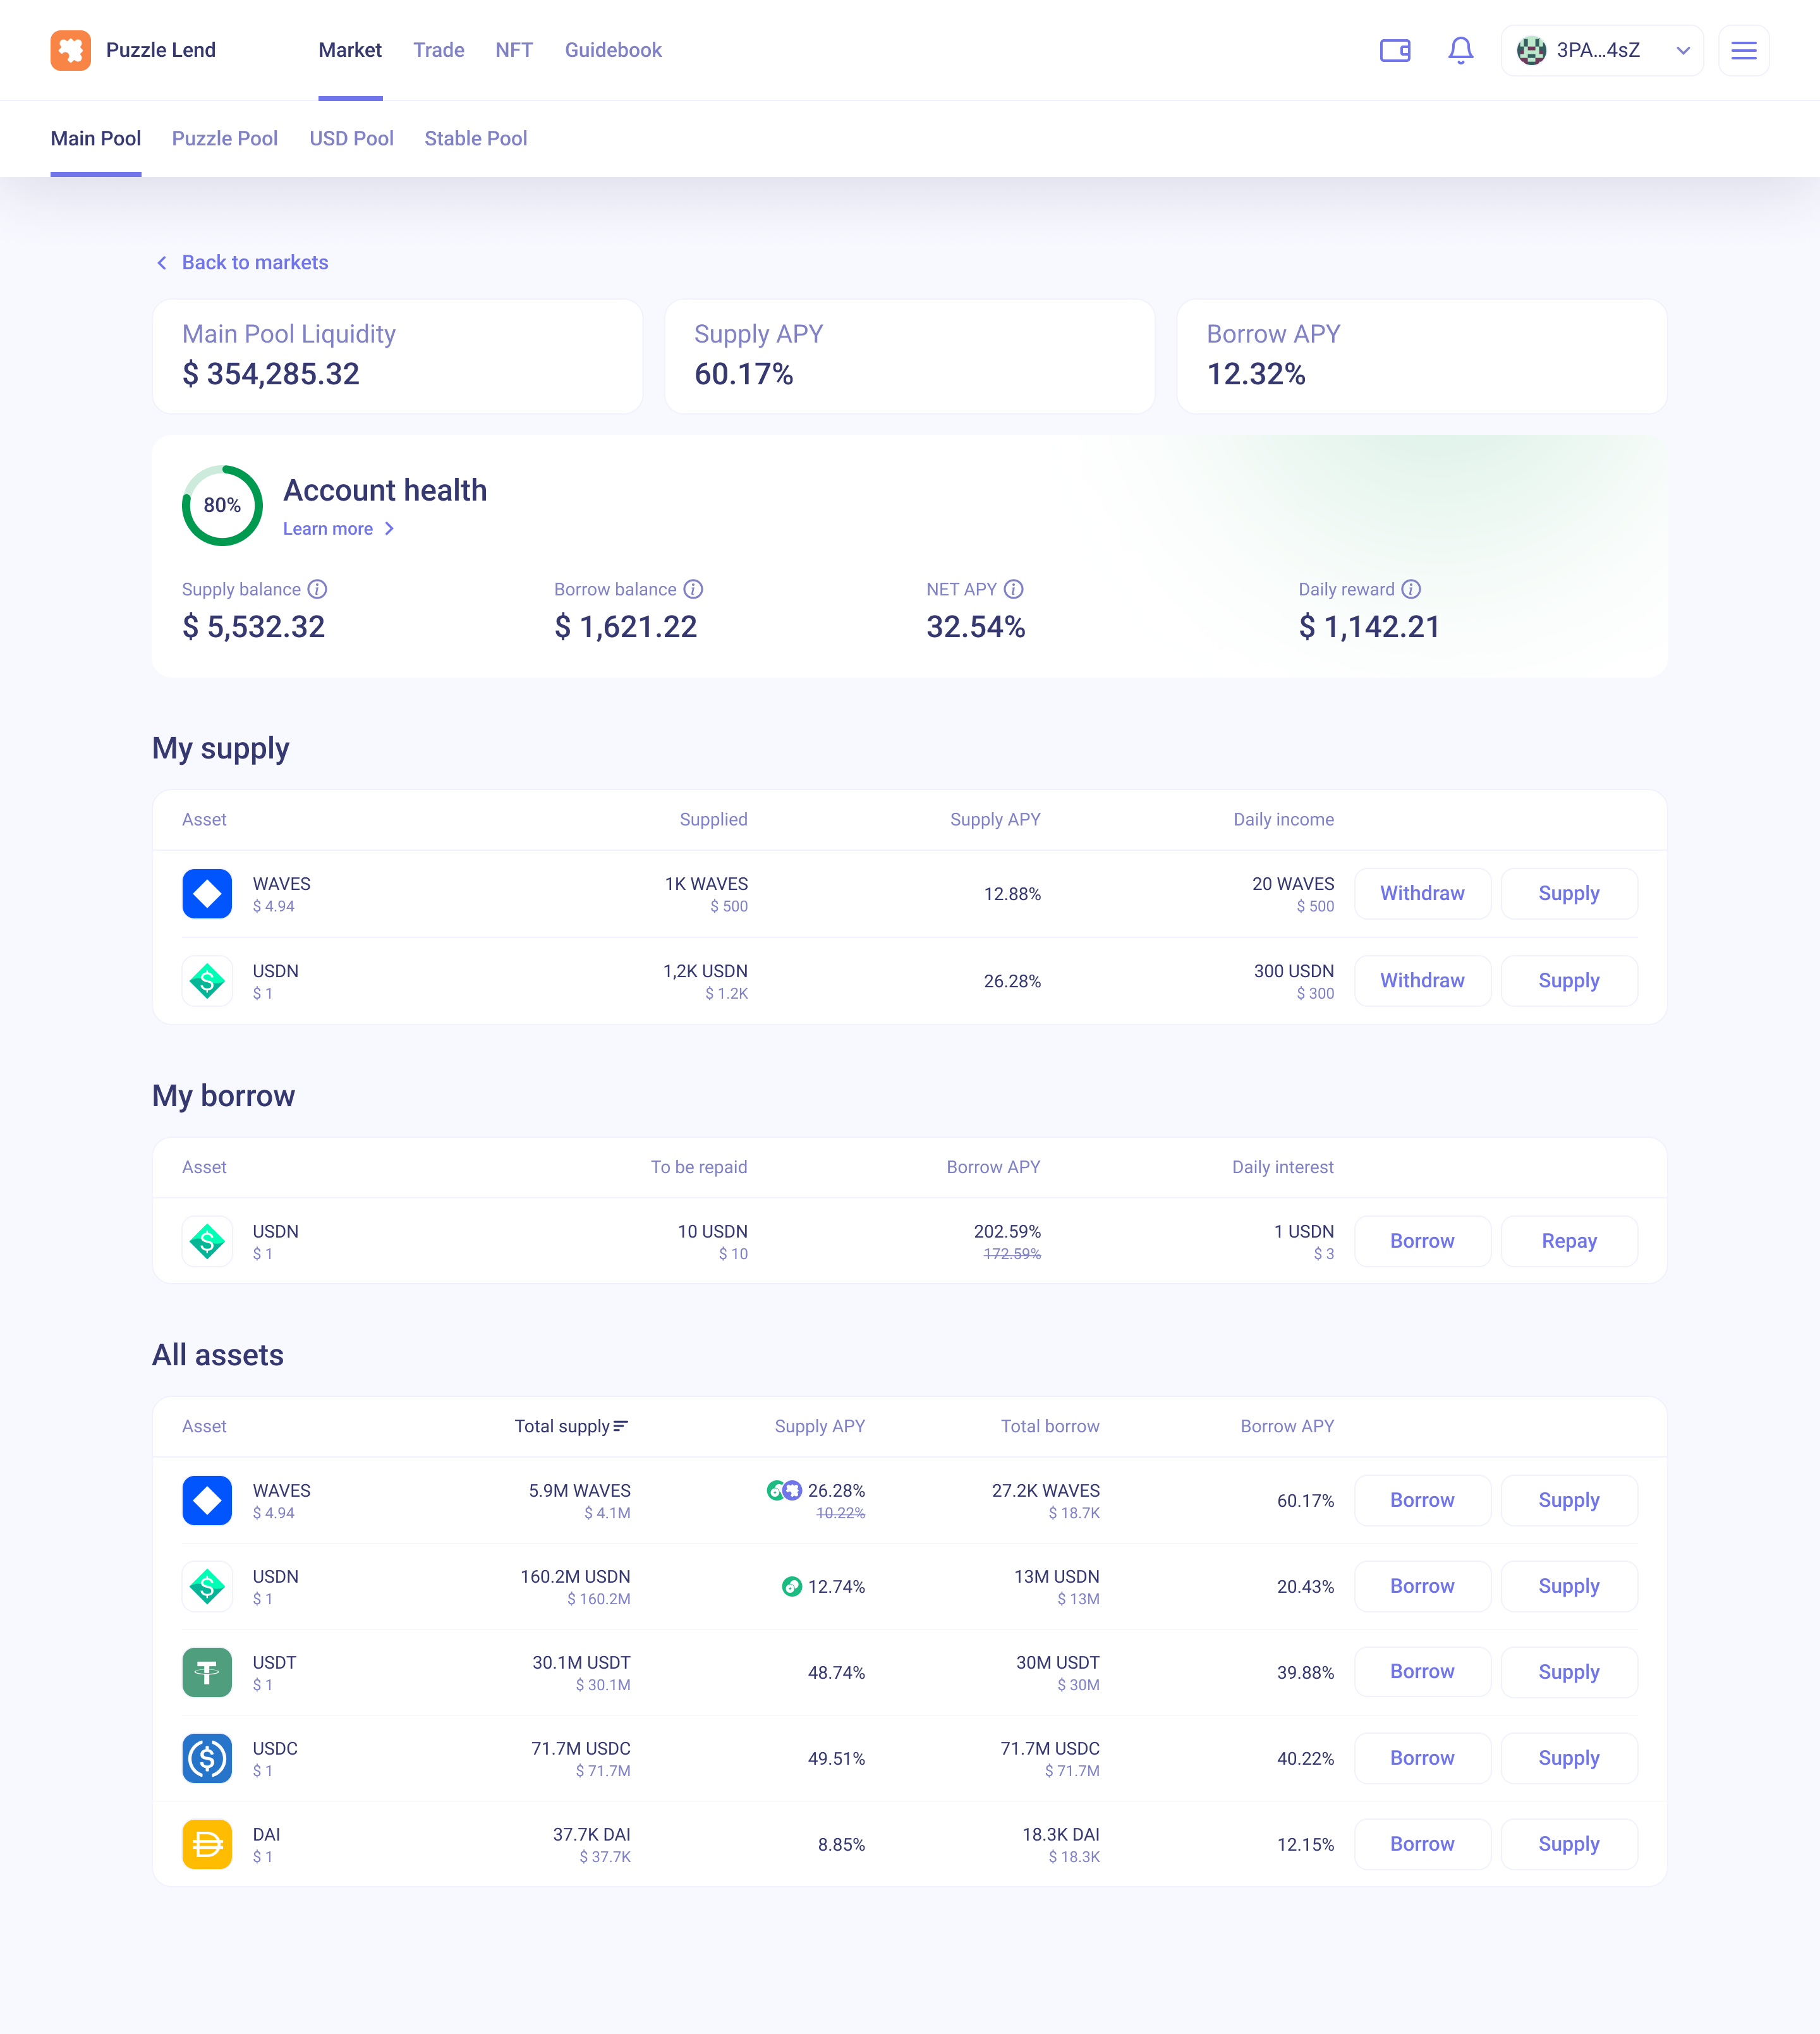This screenshot has height=2034, width=1820.
Task: Select the USDC row in All assets
Action: [x=909, y=1758]
